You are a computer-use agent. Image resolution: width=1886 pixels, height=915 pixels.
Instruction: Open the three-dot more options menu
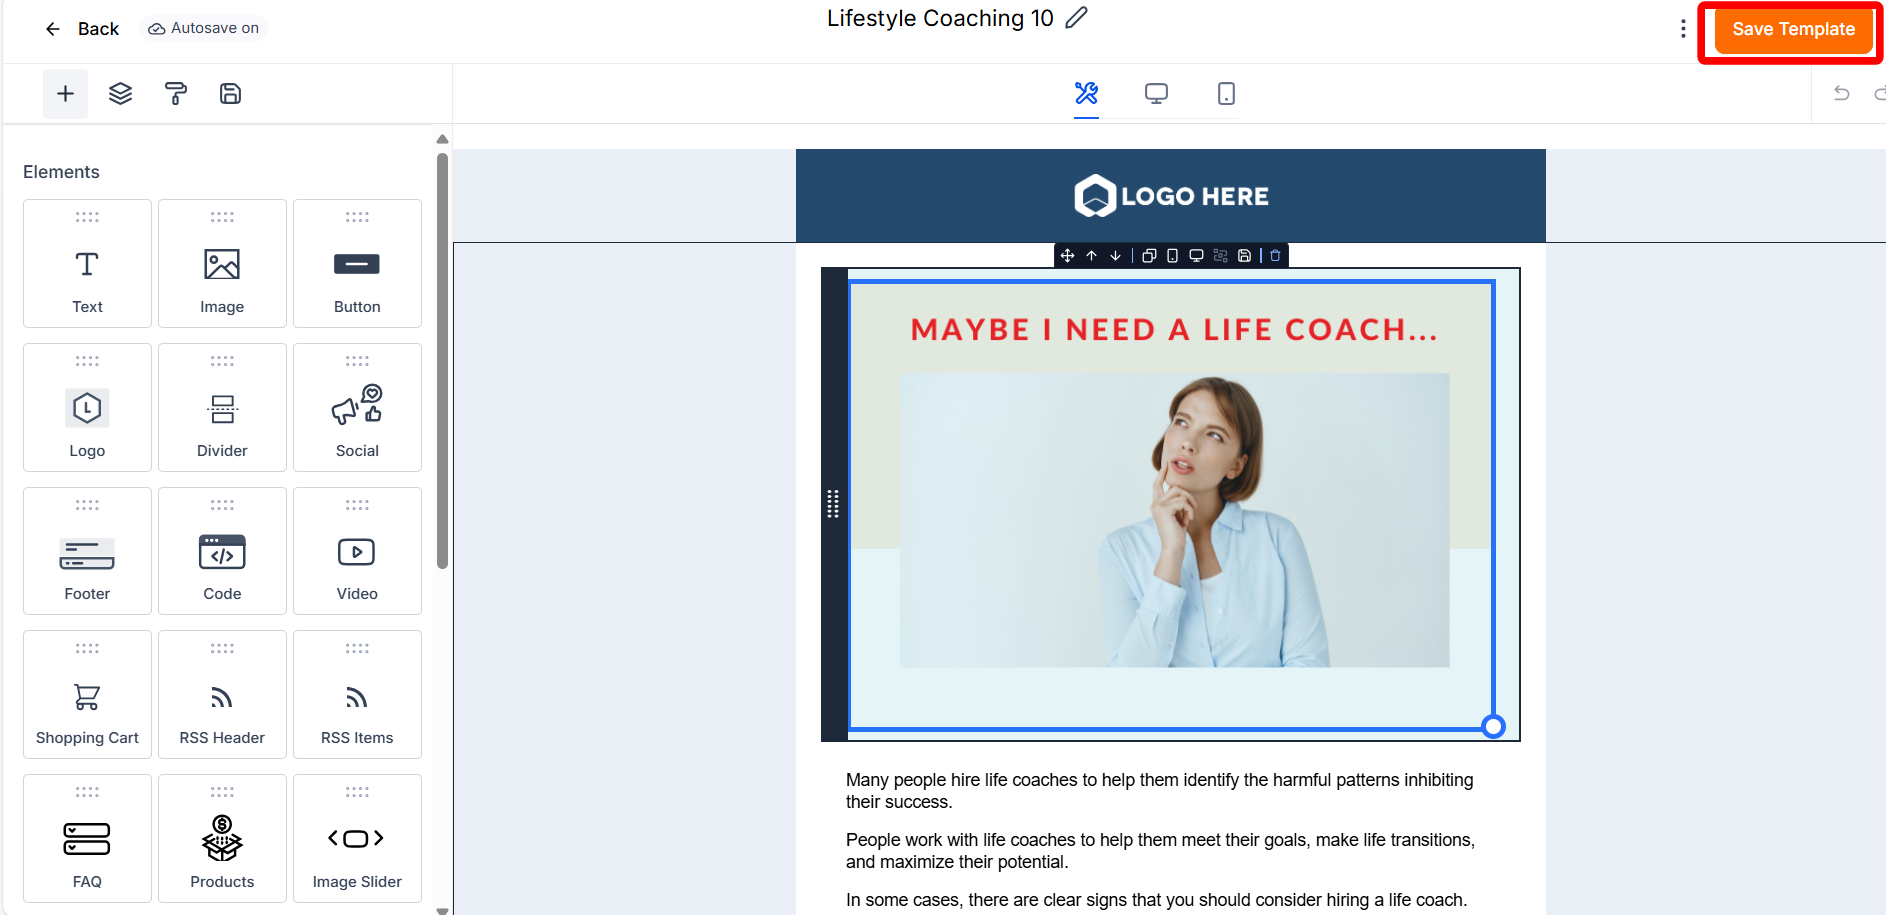[1683, 29]
